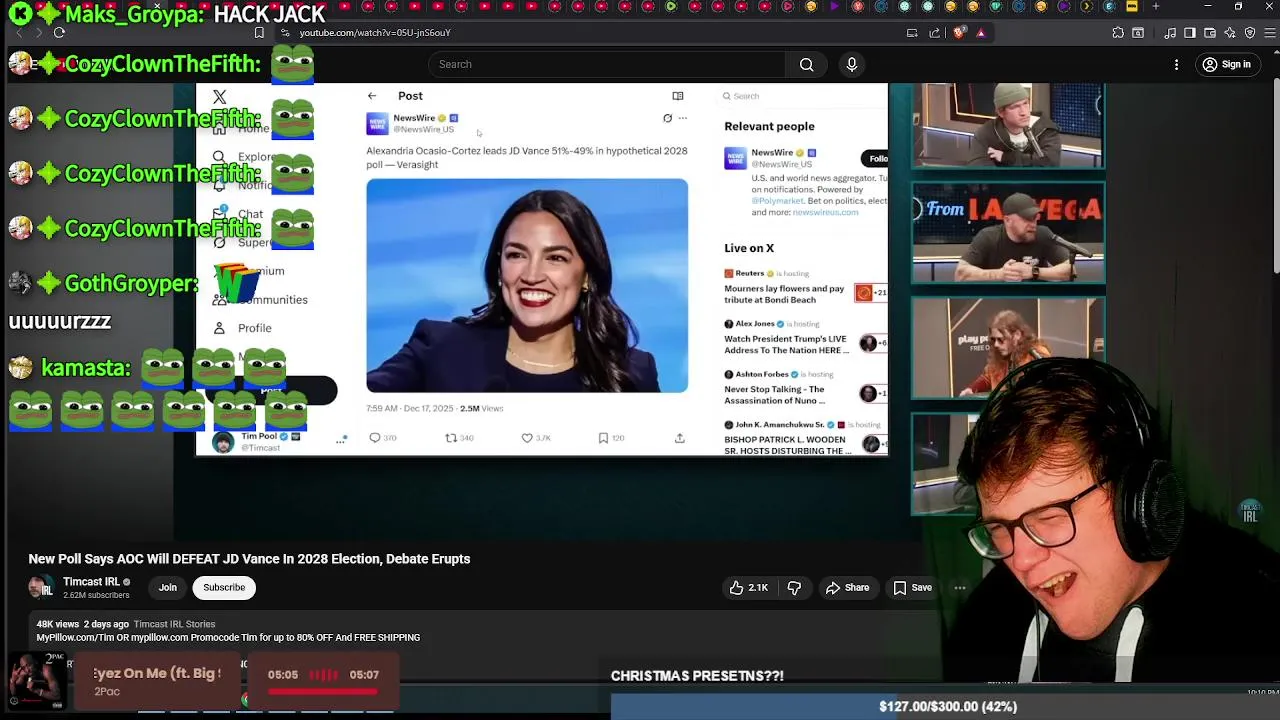Click the From Las Vegas guest webcam
Screen dimensions: 1280x720
[1008, 233]
